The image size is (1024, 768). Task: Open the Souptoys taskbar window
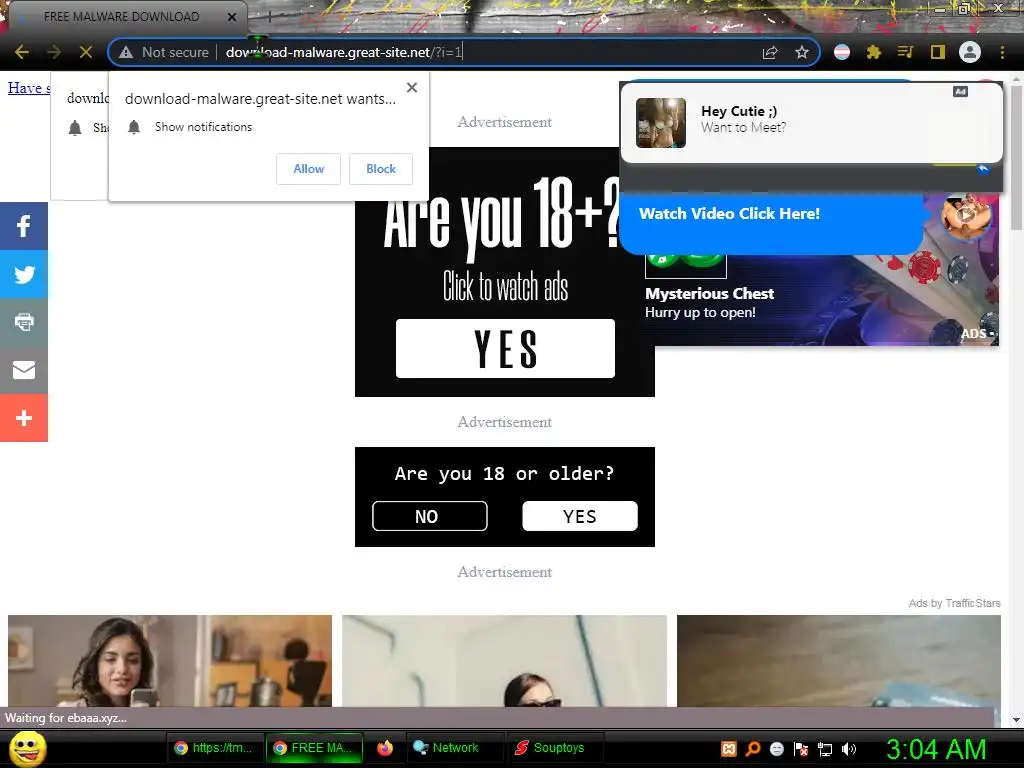(x=556, y=748)
